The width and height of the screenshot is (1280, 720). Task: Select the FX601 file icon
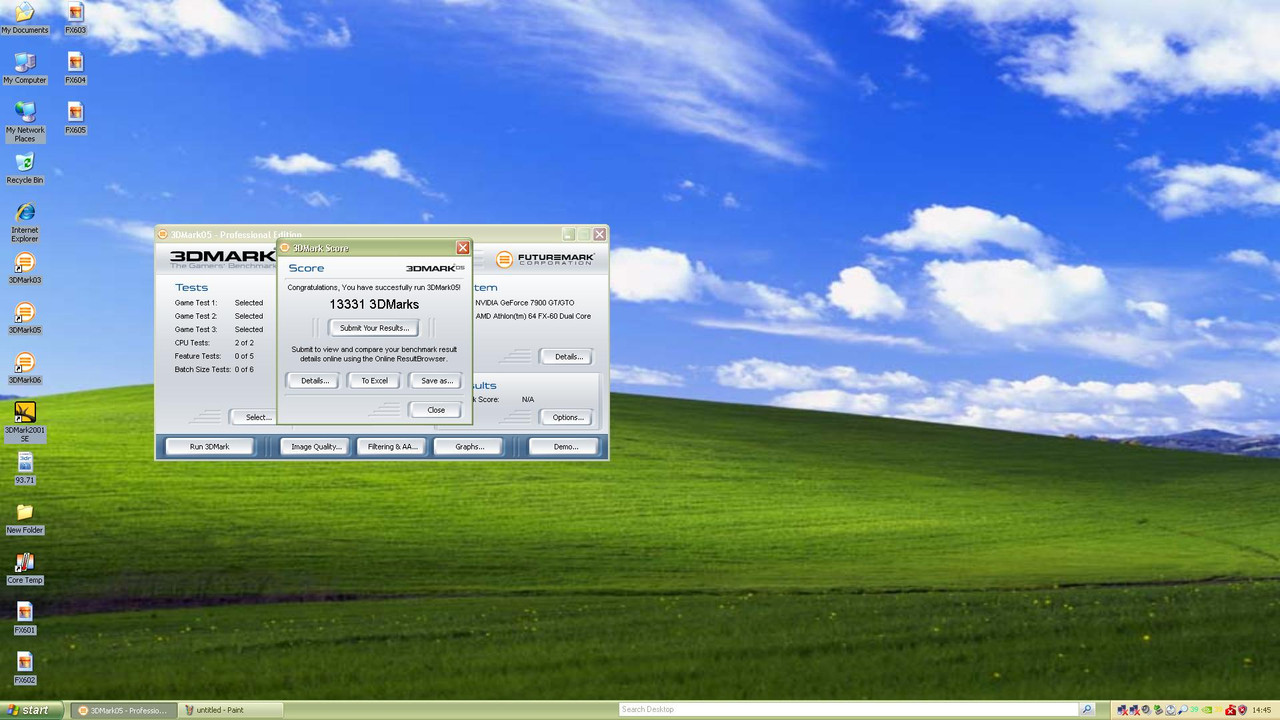(x=24, y=616)
